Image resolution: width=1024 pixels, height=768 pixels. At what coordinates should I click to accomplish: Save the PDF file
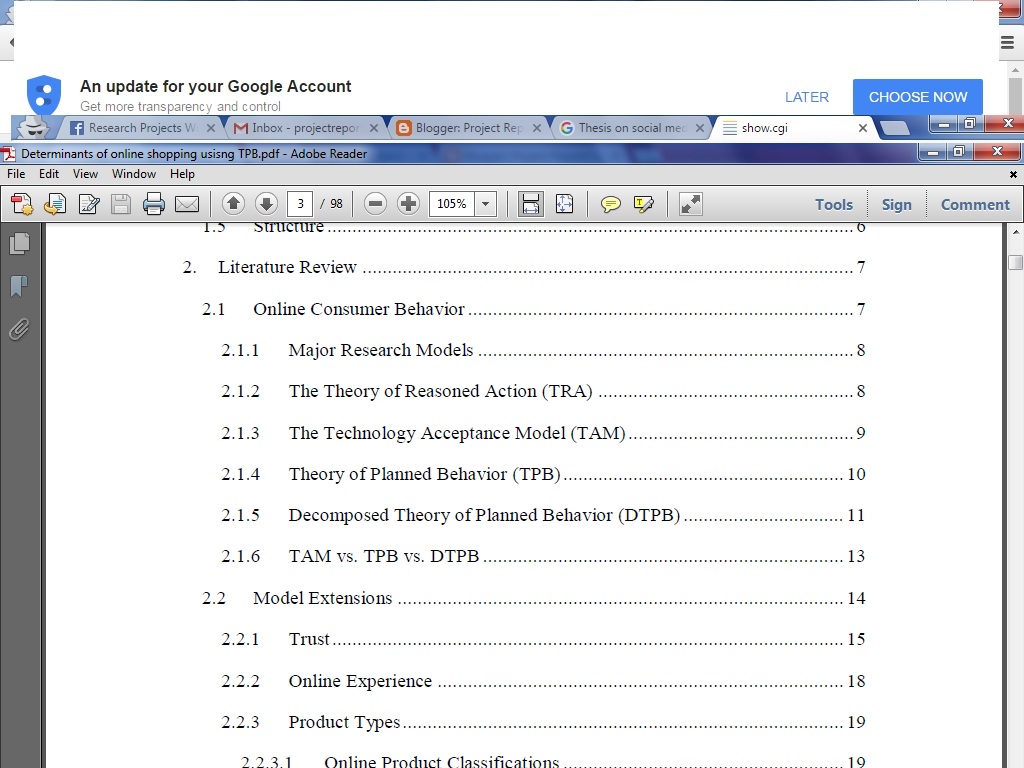[120, 204]
